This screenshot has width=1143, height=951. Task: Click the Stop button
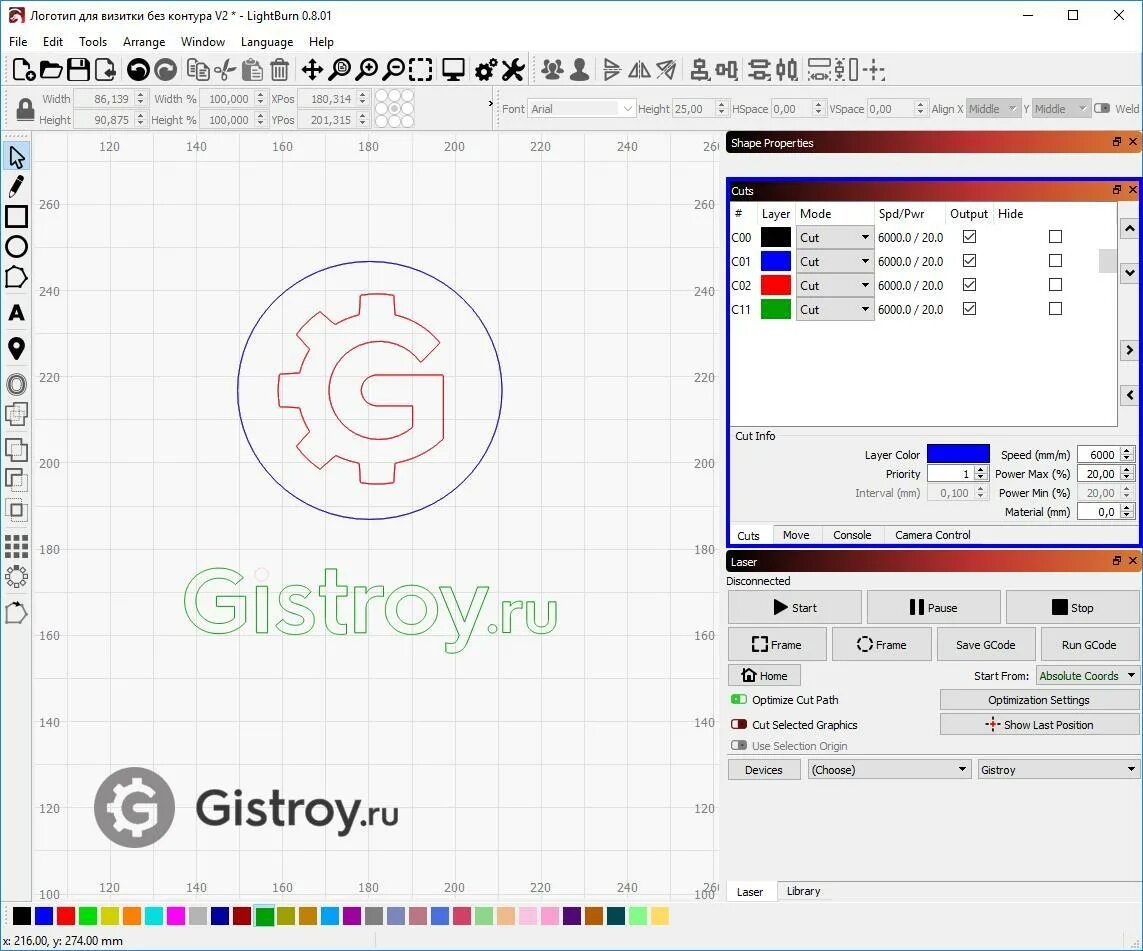click(x=1072, y=607)
